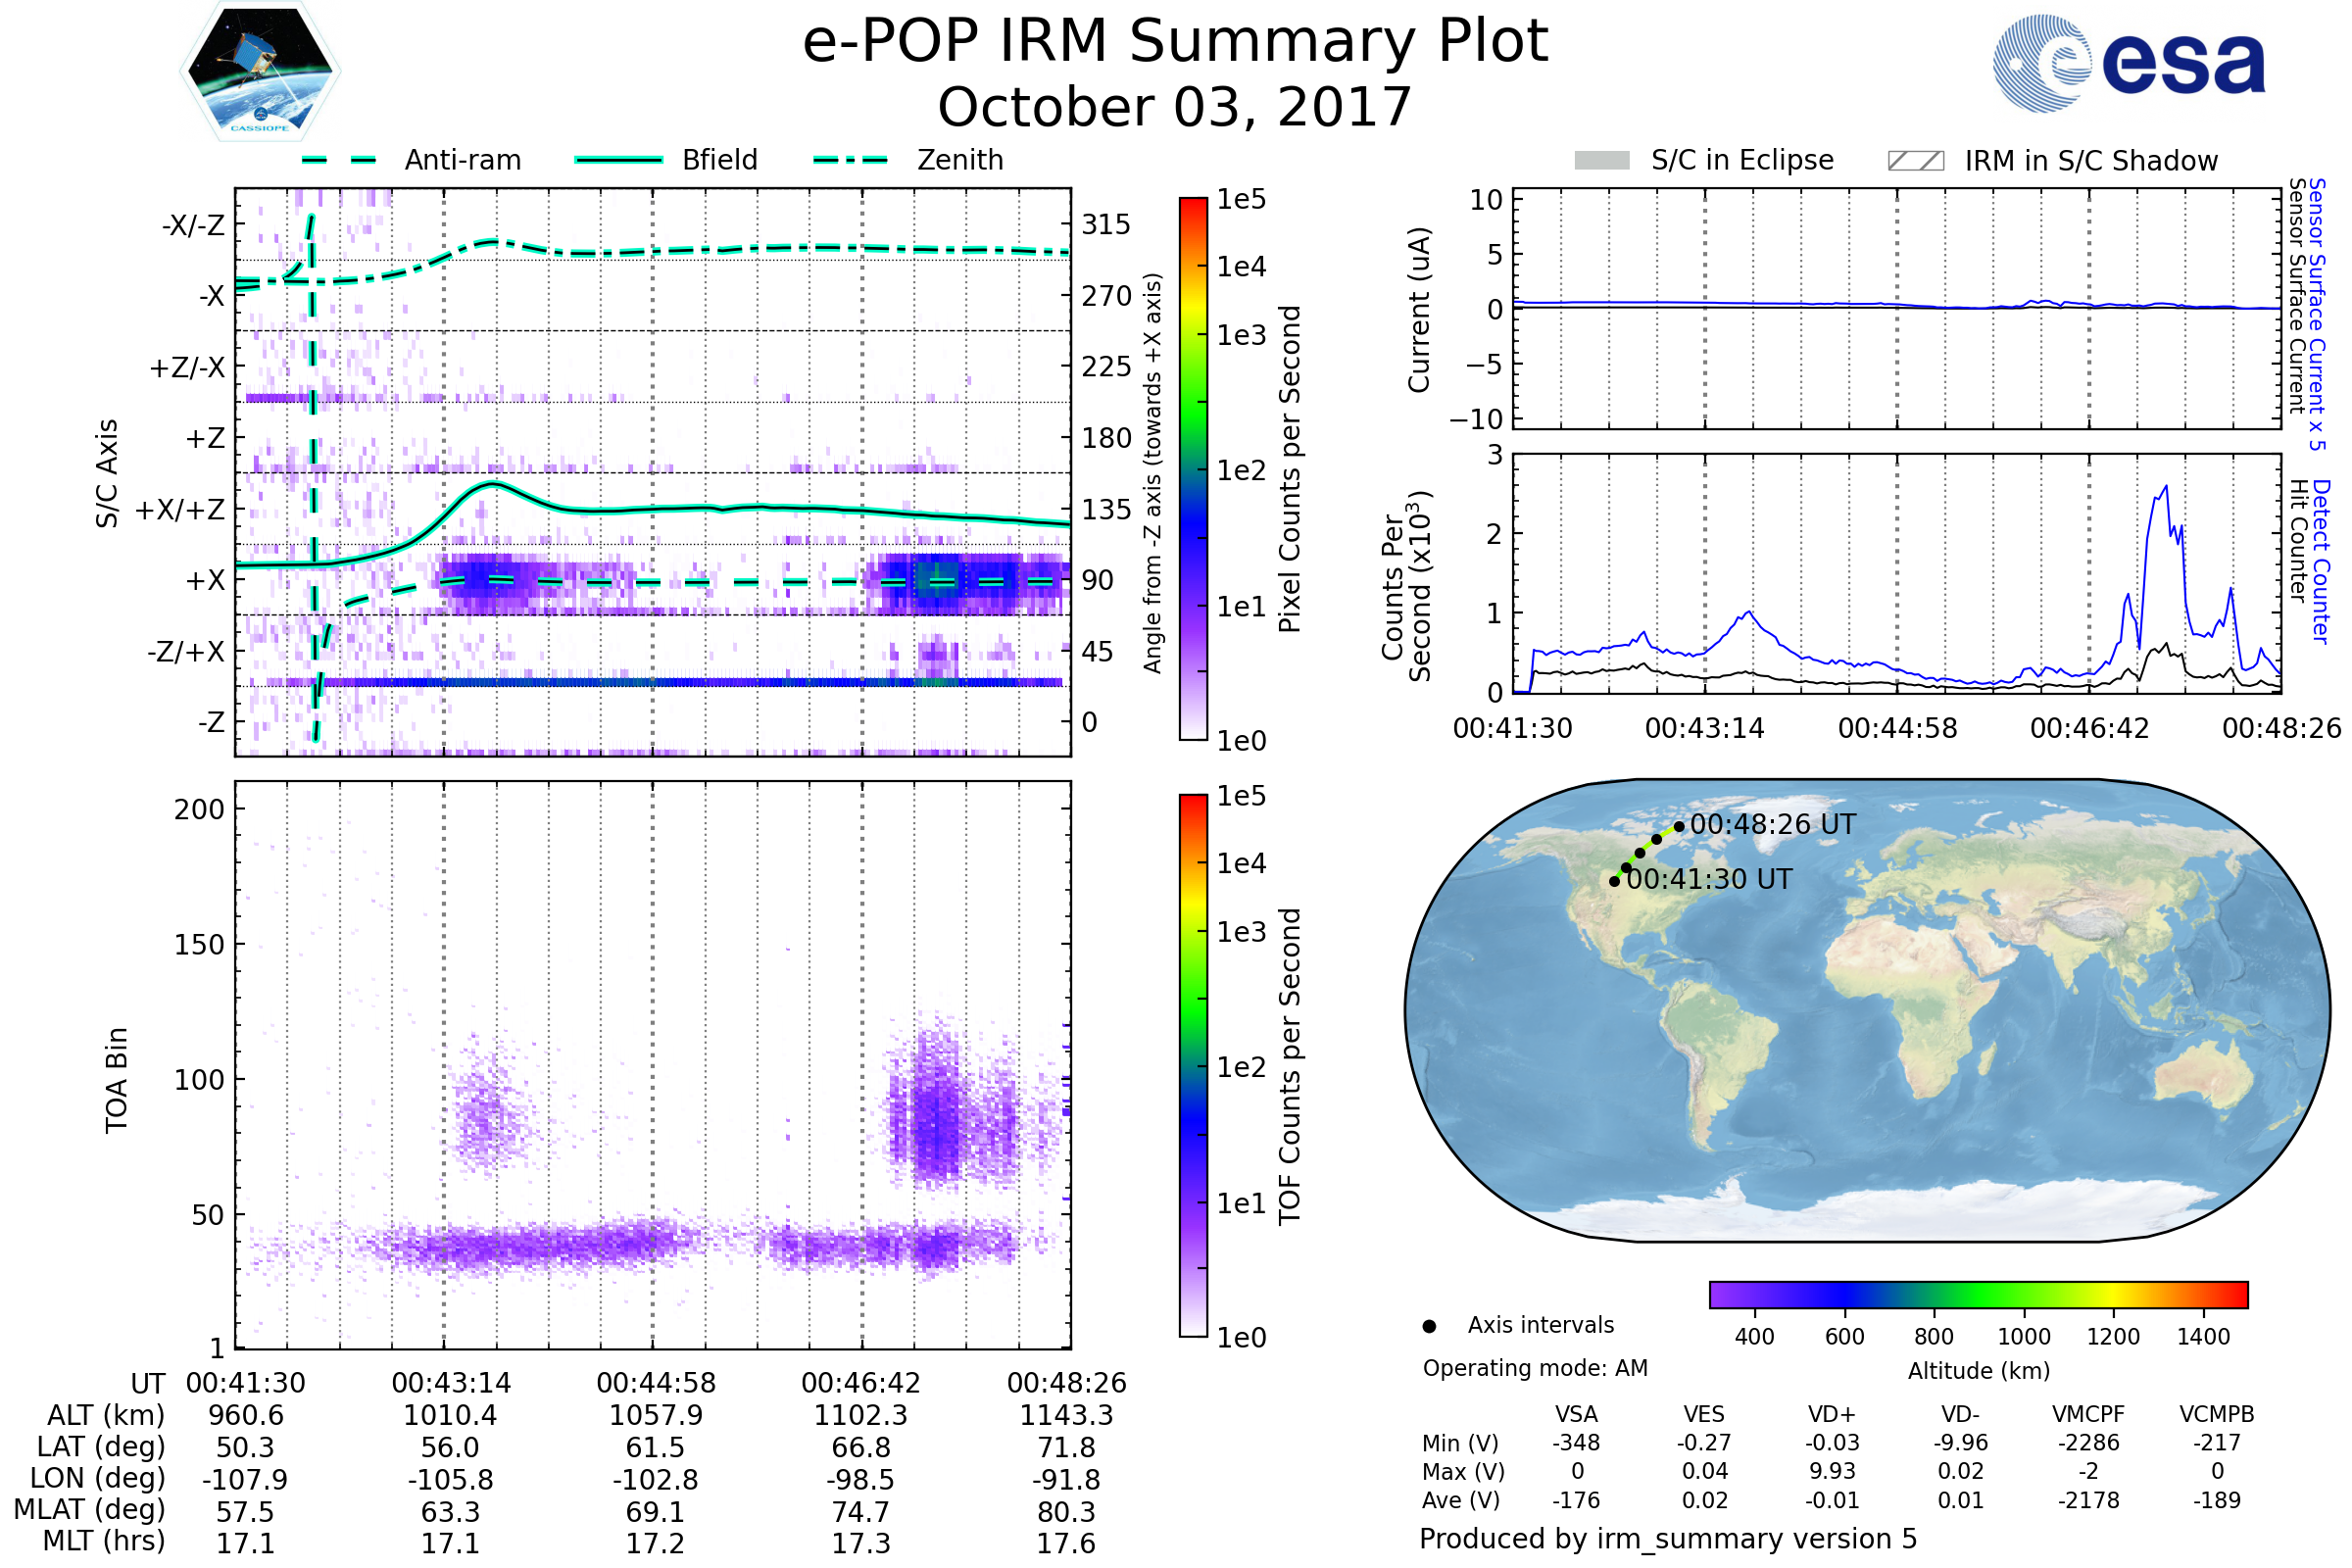Click the Axis intervals black dot marker

tap(1429, 1326)
